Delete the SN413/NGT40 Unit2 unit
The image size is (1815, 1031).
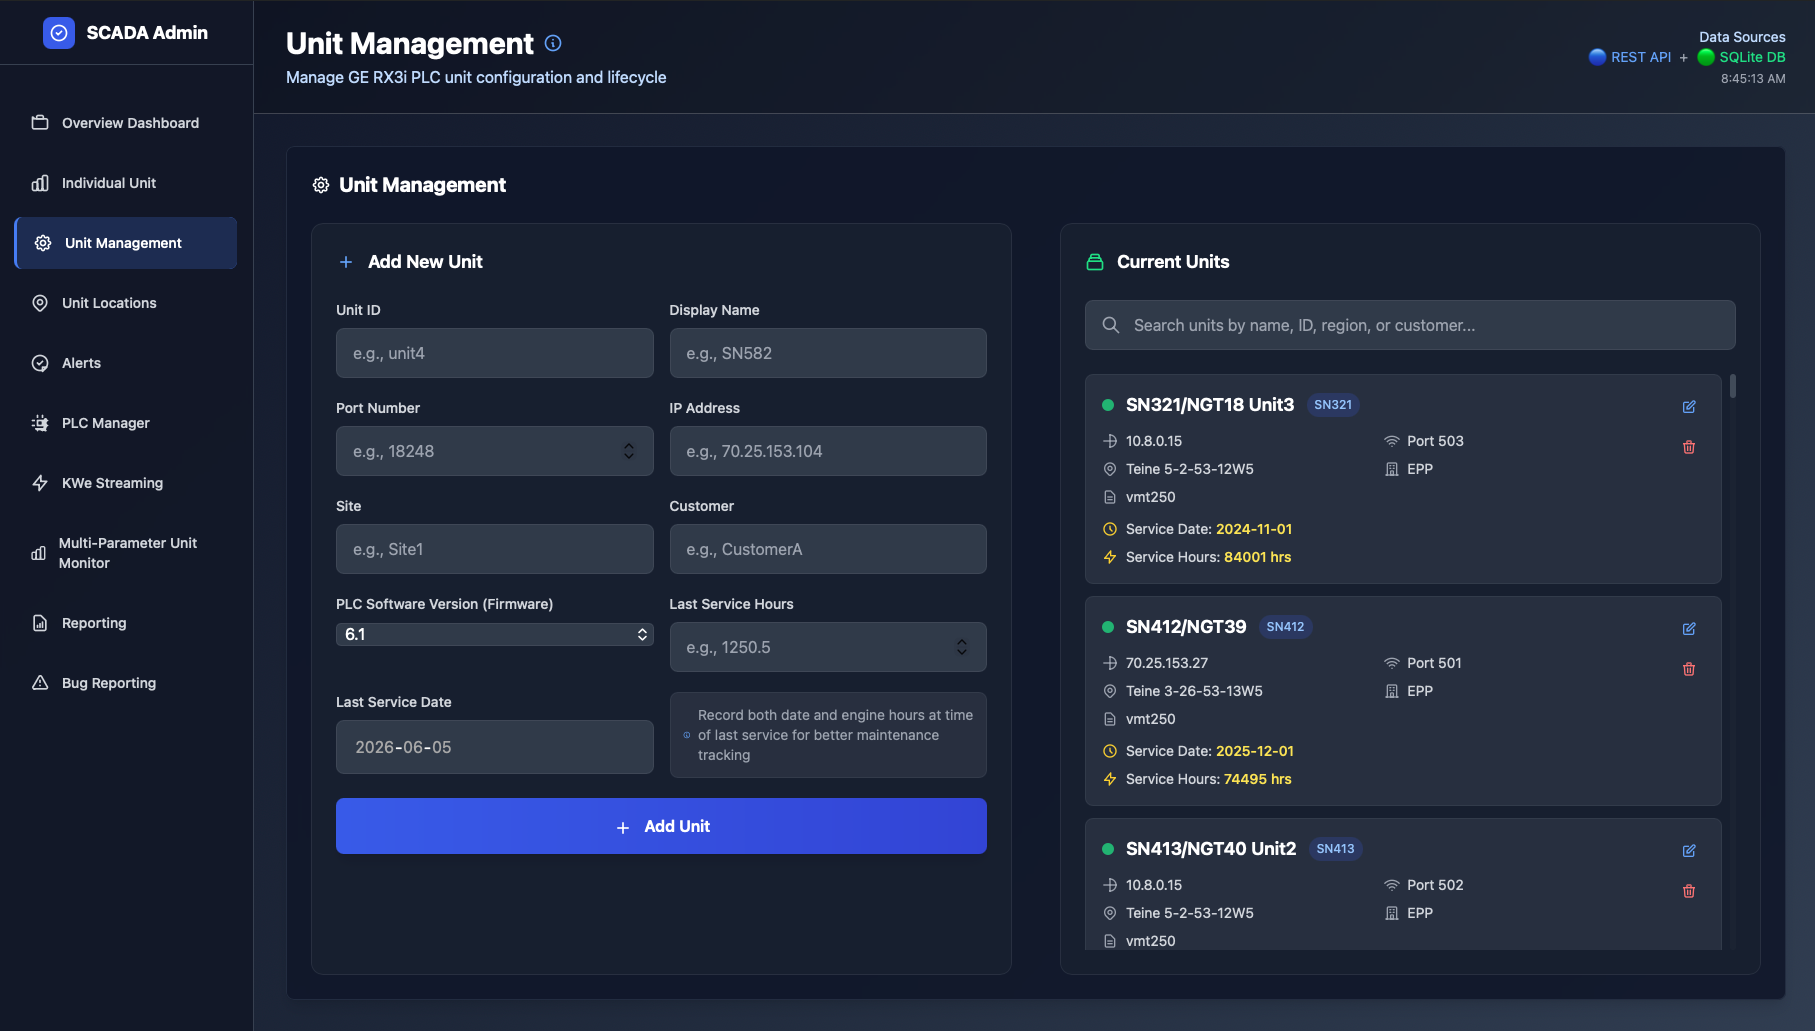point(1689,891)
